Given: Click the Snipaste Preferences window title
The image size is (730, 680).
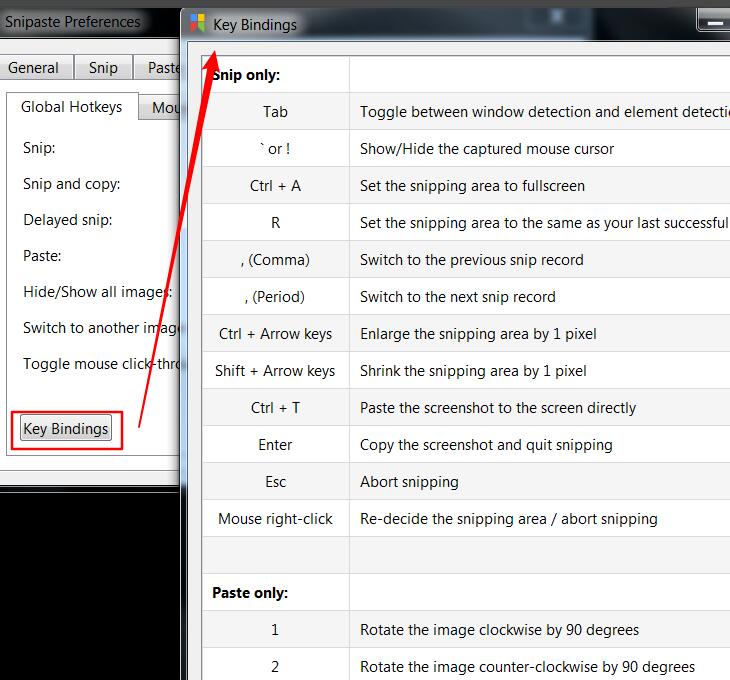Looking at the screenshot, I should coord(73,21).
